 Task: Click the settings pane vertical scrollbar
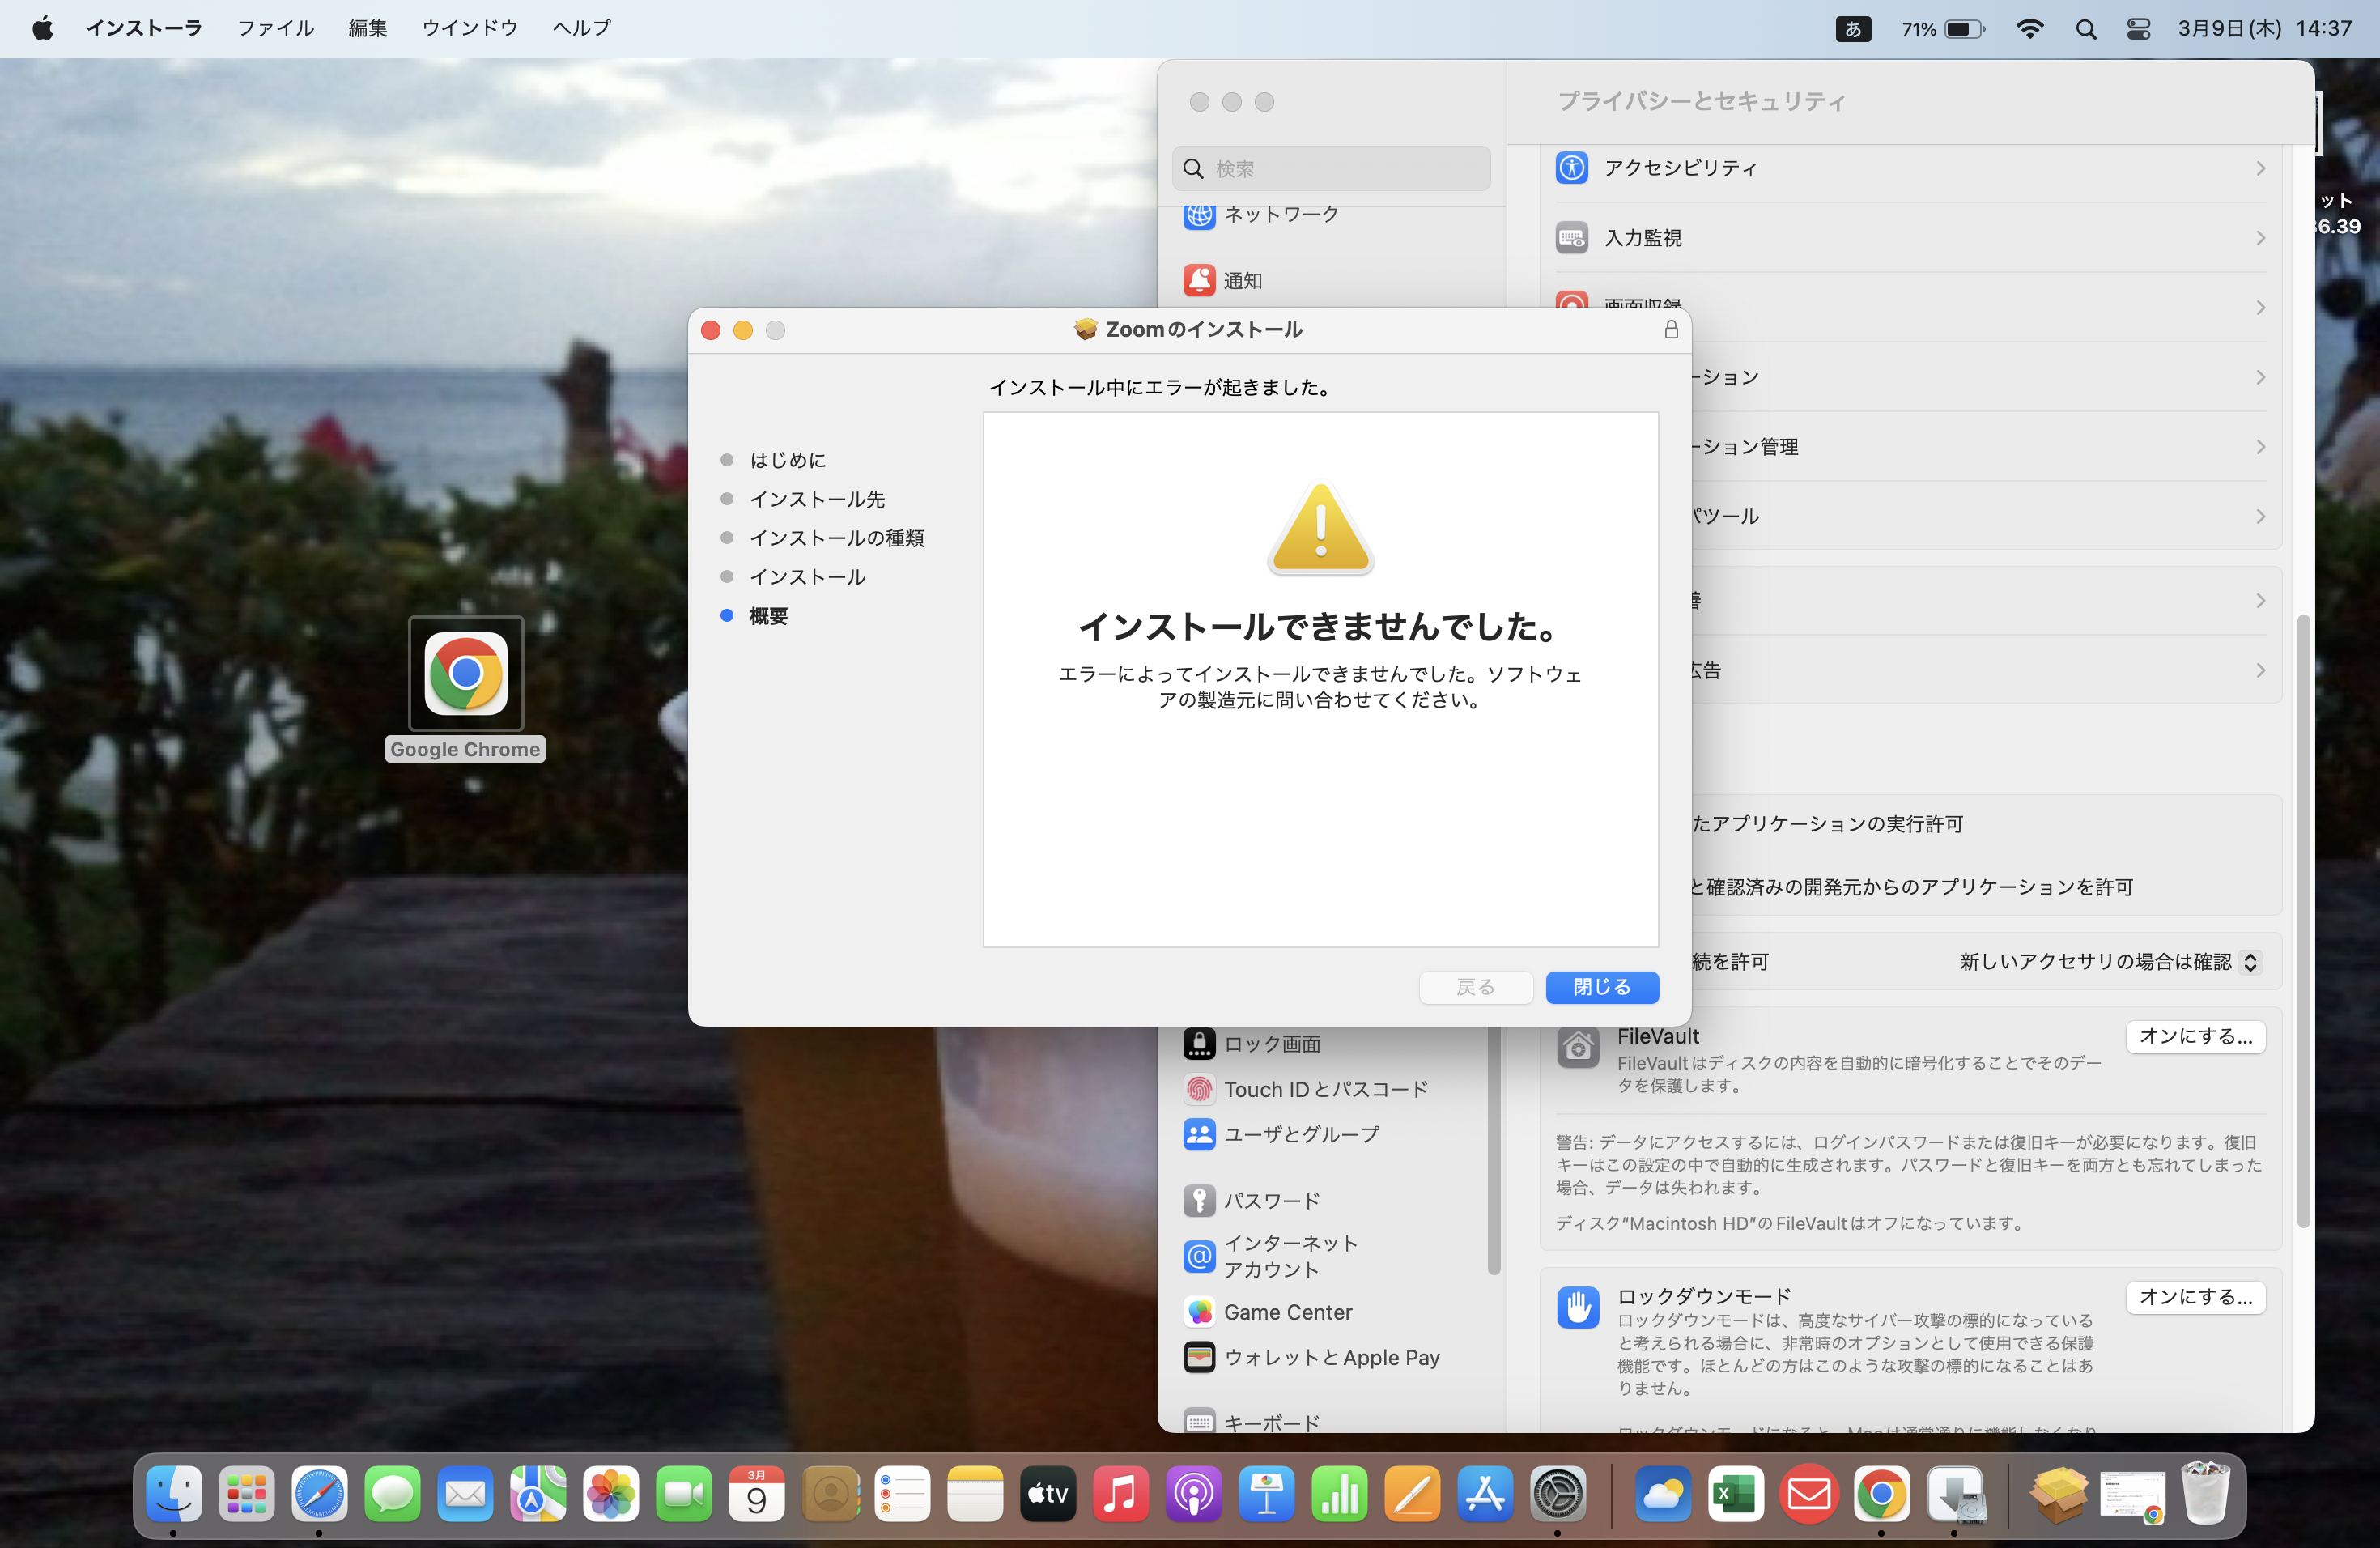(2303, 920)
